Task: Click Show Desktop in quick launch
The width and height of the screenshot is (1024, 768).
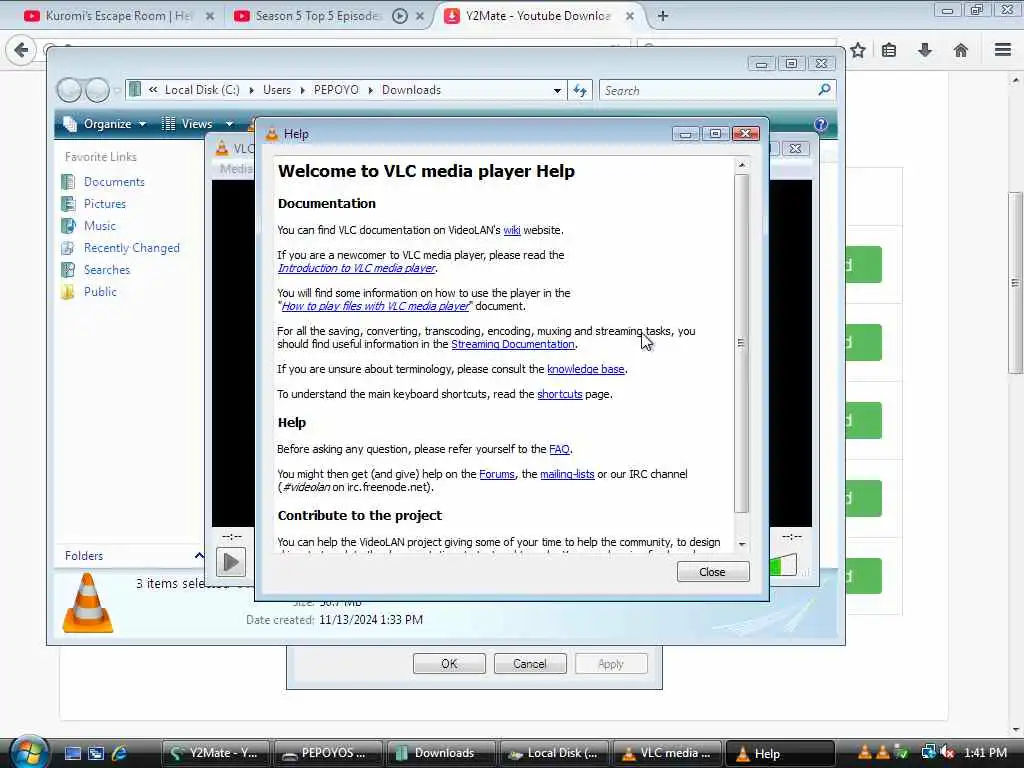Action: tap(72, 754)
